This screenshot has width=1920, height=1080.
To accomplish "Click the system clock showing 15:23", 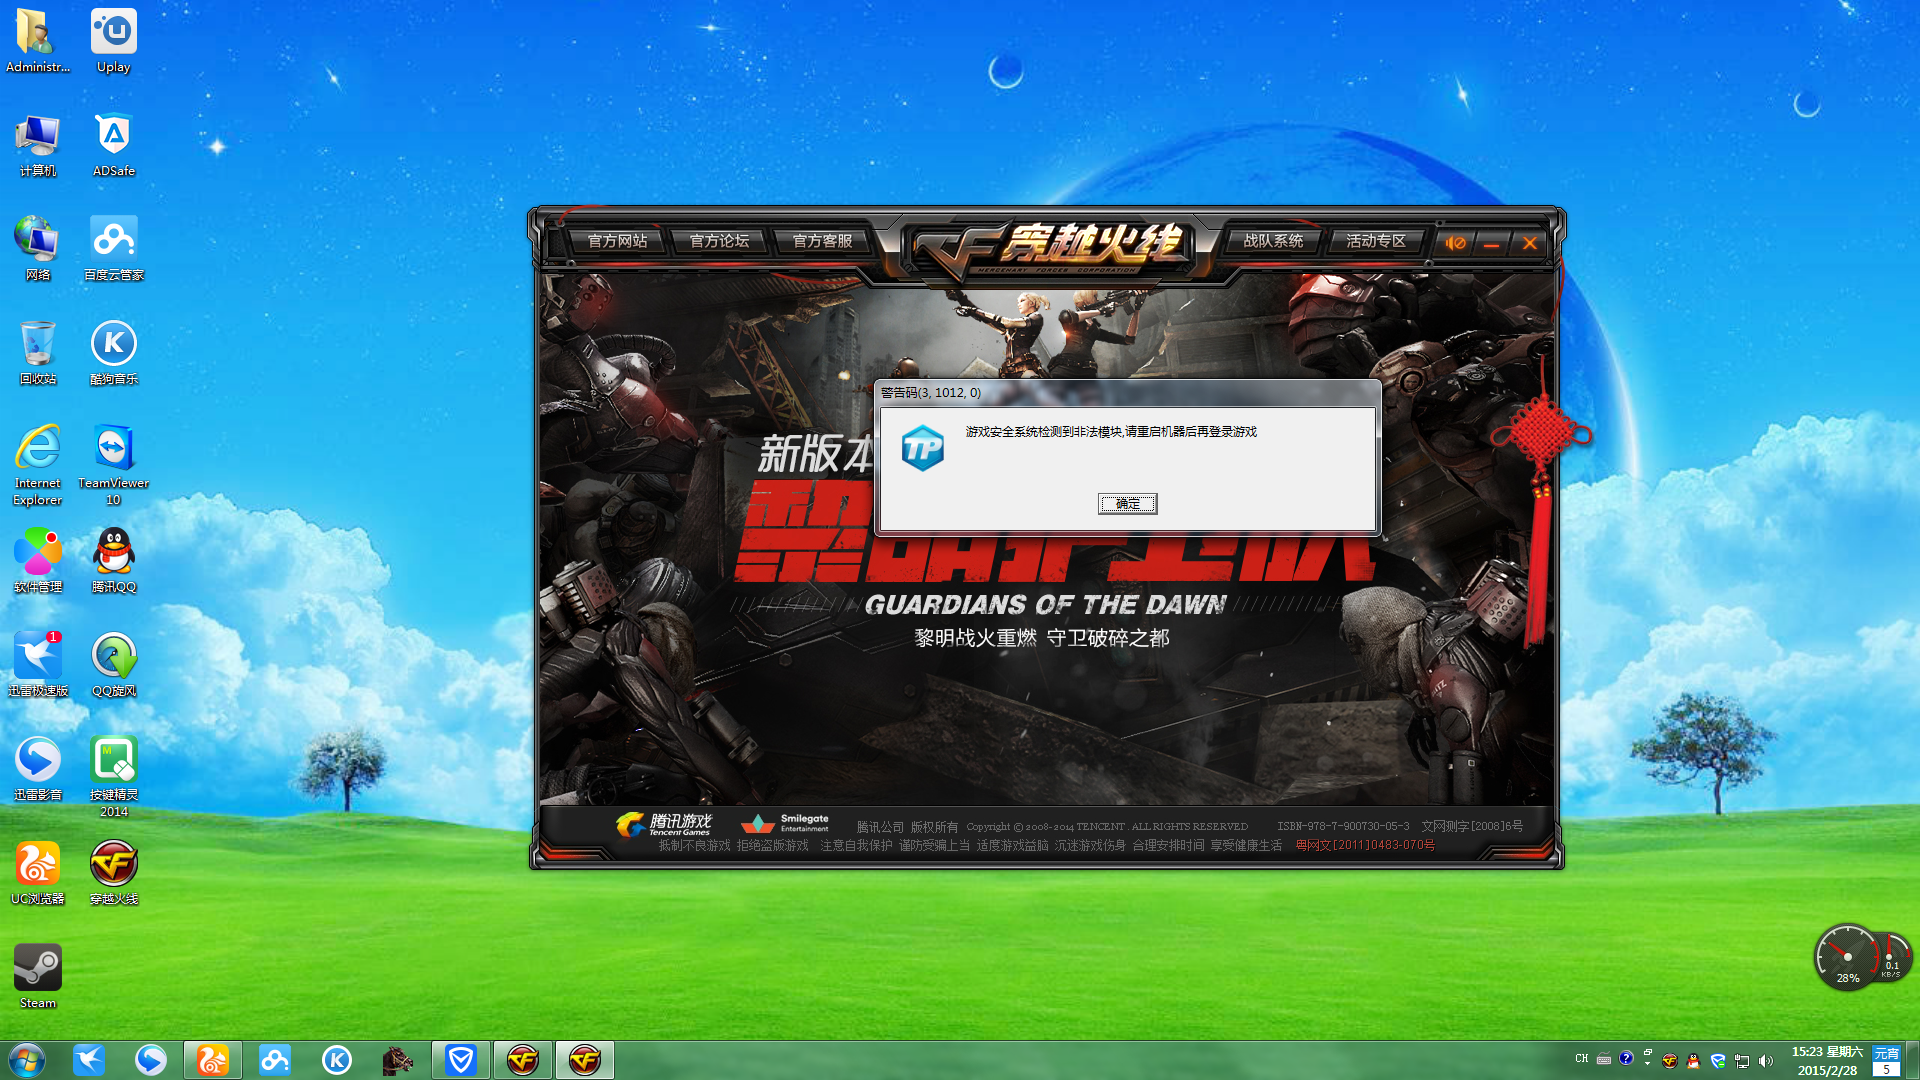I will 1827,1061.
